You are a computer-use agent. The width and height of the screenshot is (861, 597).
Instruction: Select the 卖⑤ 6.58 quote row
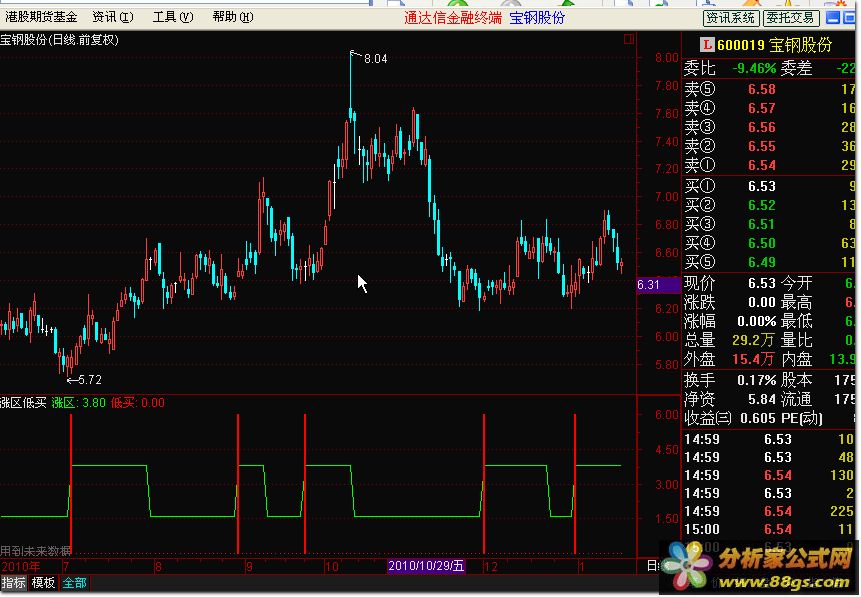coord(769,89)
